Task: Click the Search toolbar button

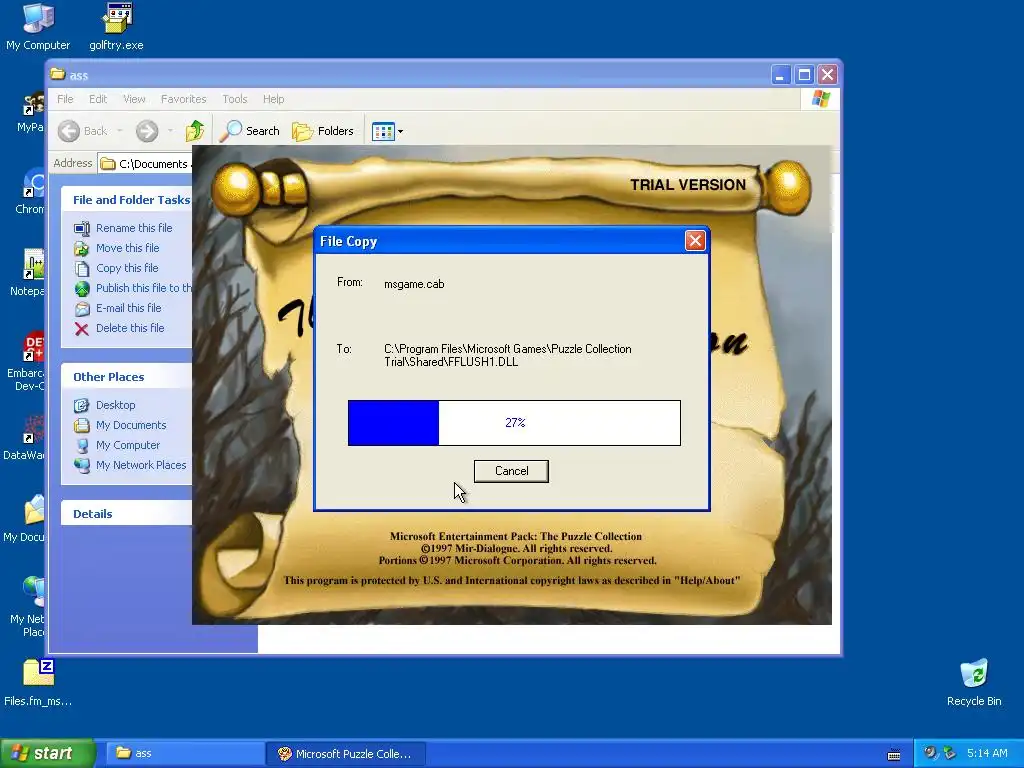Action: tap(249, 131)
